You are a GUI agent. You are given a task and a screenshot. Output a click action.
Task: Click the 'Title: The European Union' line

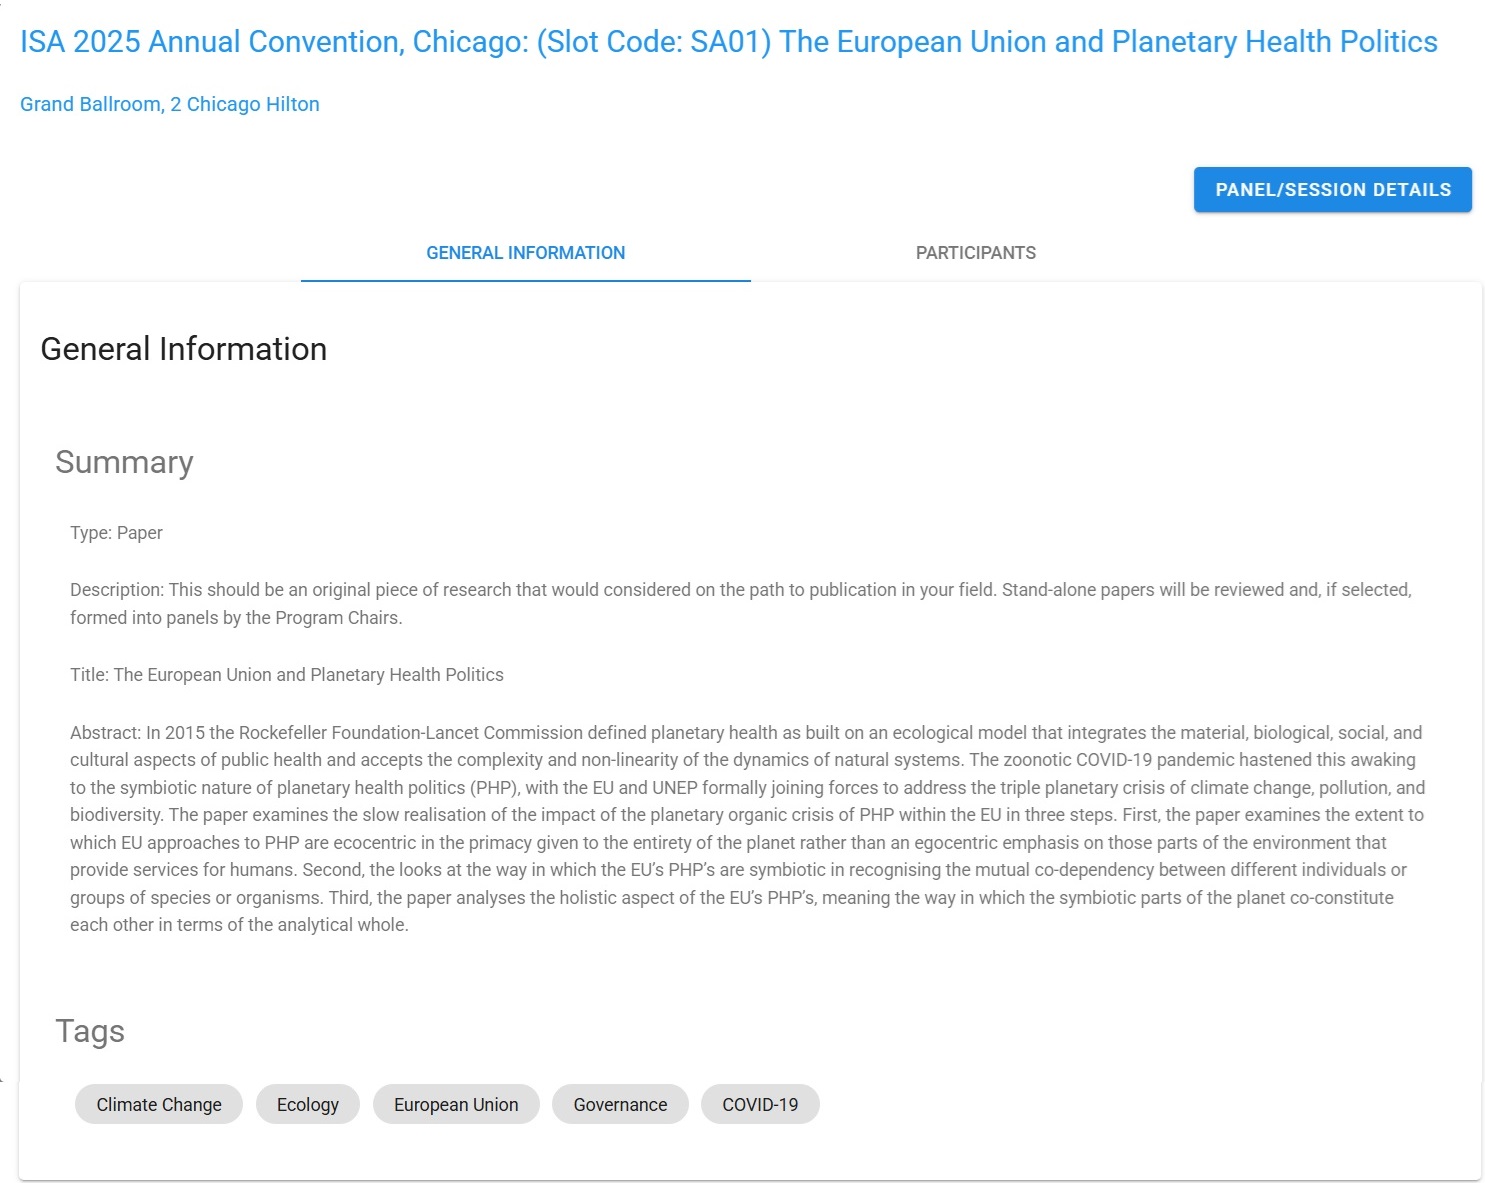click(x=287, y=675)
